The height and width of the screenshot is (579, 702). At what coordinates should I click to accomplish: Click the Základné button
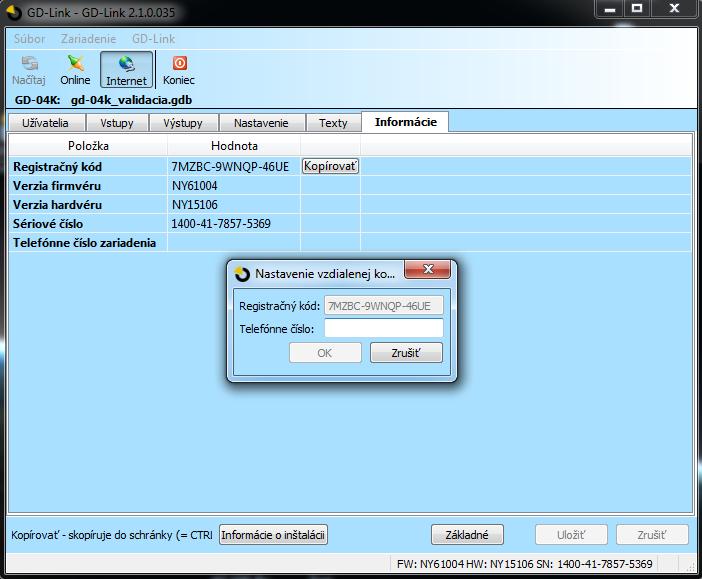[467, 535]
